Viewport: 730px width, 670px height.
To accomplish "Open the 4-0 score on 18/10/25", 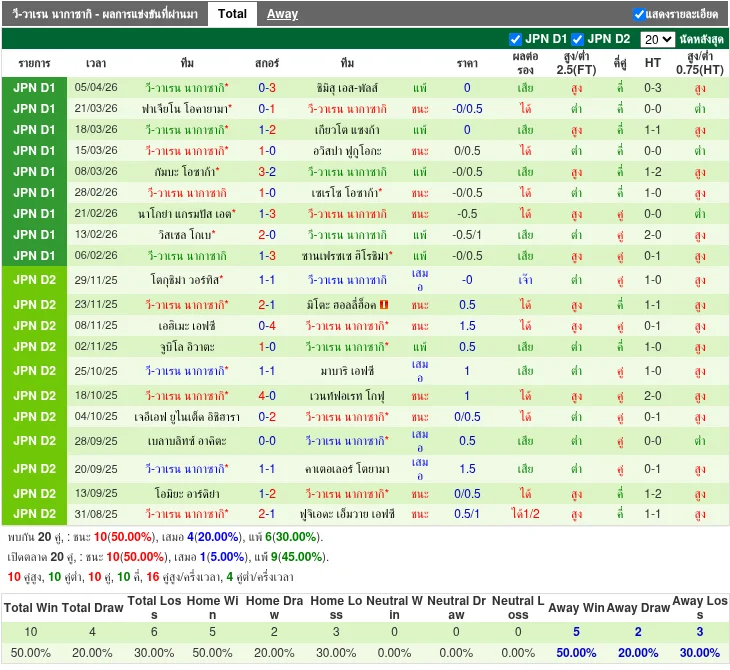I will 267,395.
